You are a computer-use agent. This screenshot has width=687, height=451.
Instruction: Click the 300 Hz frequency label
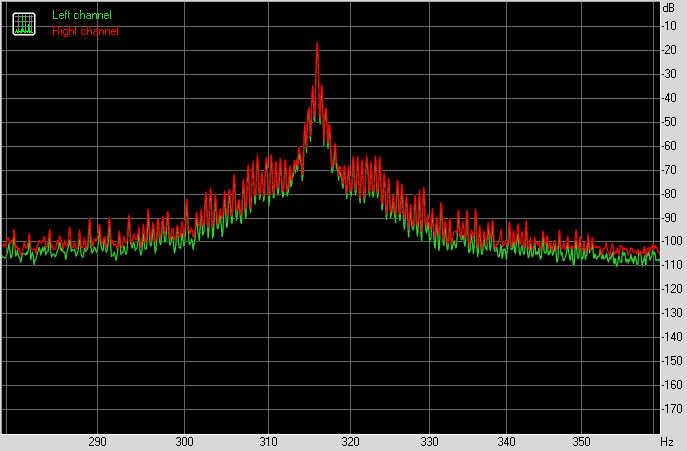tap(184, 441)
